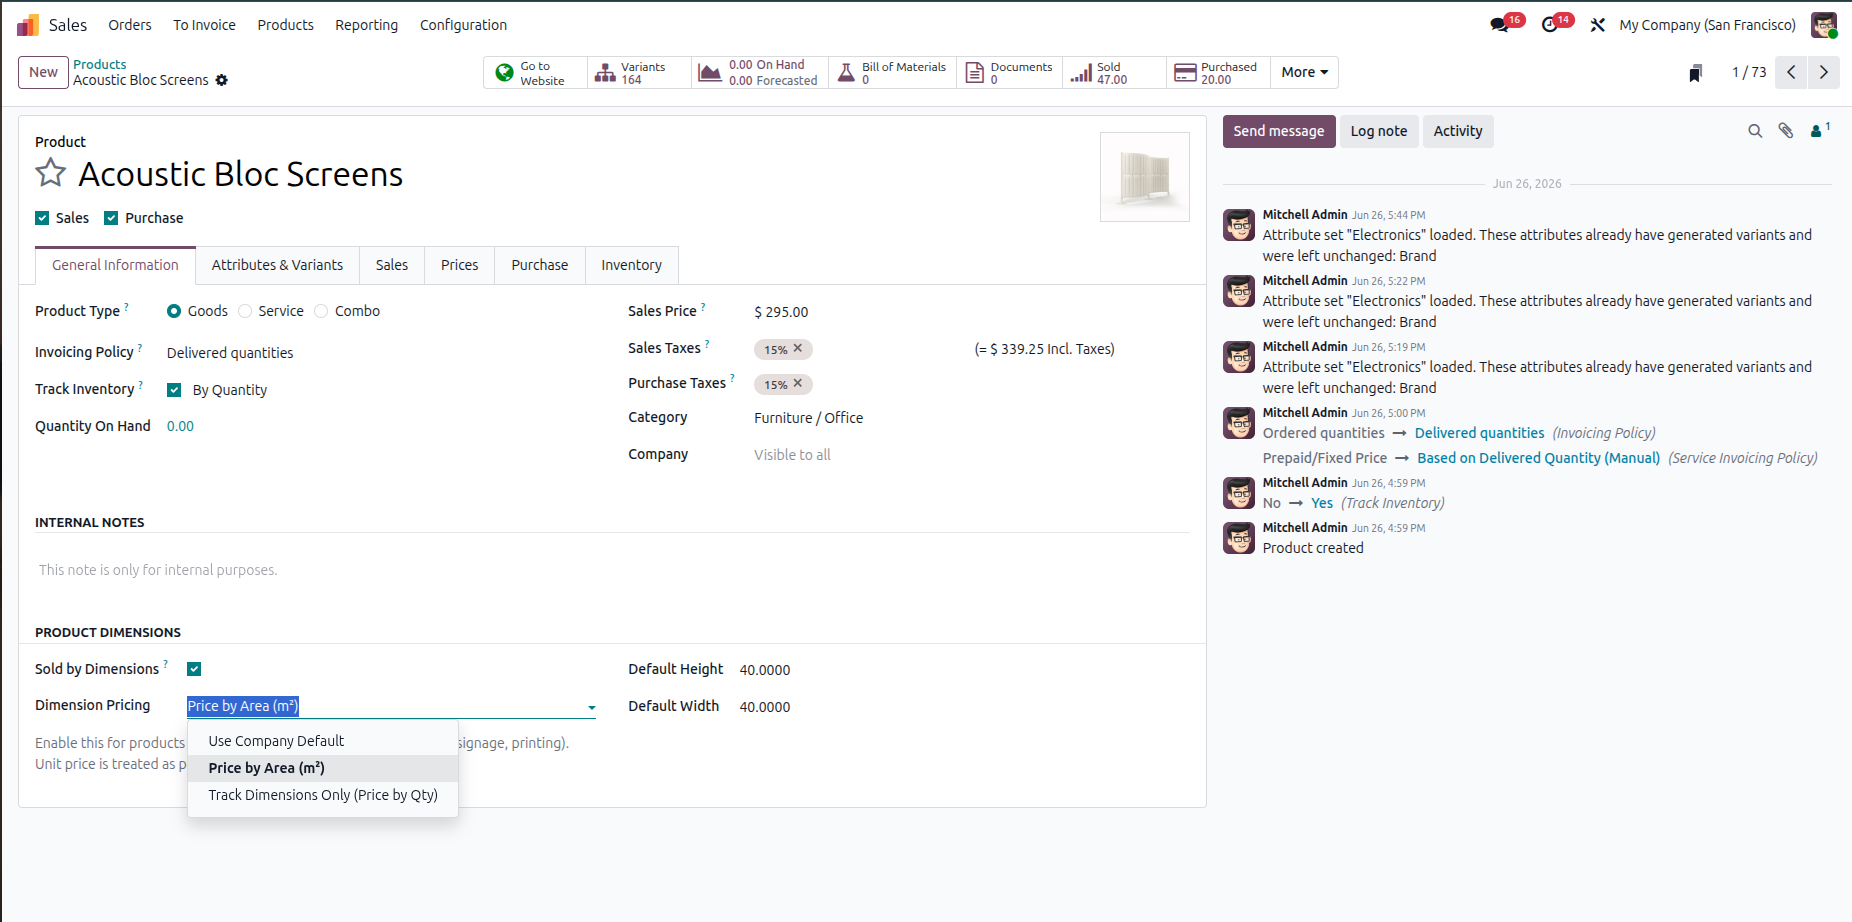Open the Configuration menu
This screenshot has height=922, width=1852.
(x=463, y=25)
